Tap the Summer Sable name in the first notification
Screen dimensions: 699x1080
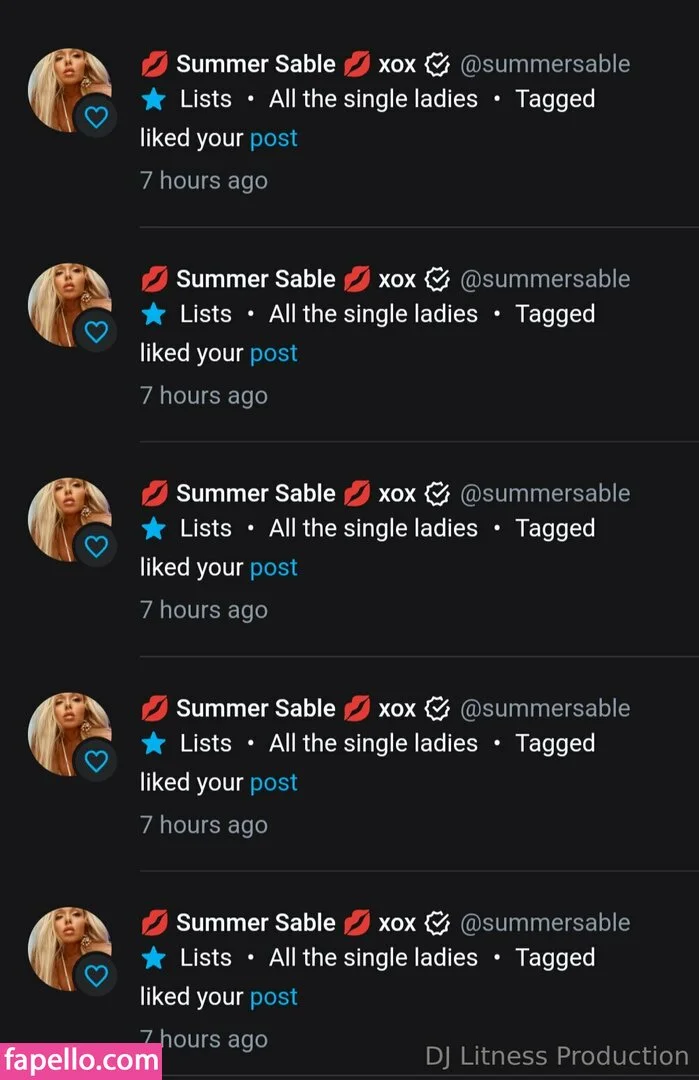256,64
